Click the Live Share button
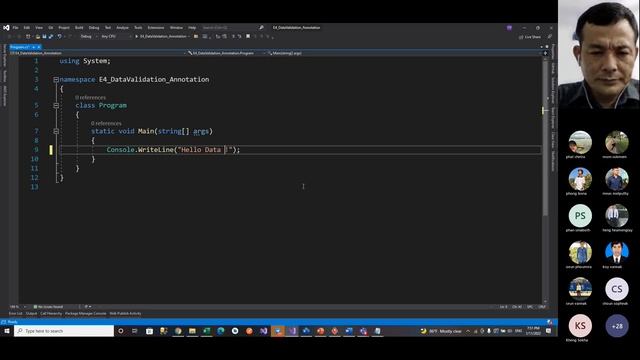The width and height of the screenshot is (640, 360). tap(529, 37)
